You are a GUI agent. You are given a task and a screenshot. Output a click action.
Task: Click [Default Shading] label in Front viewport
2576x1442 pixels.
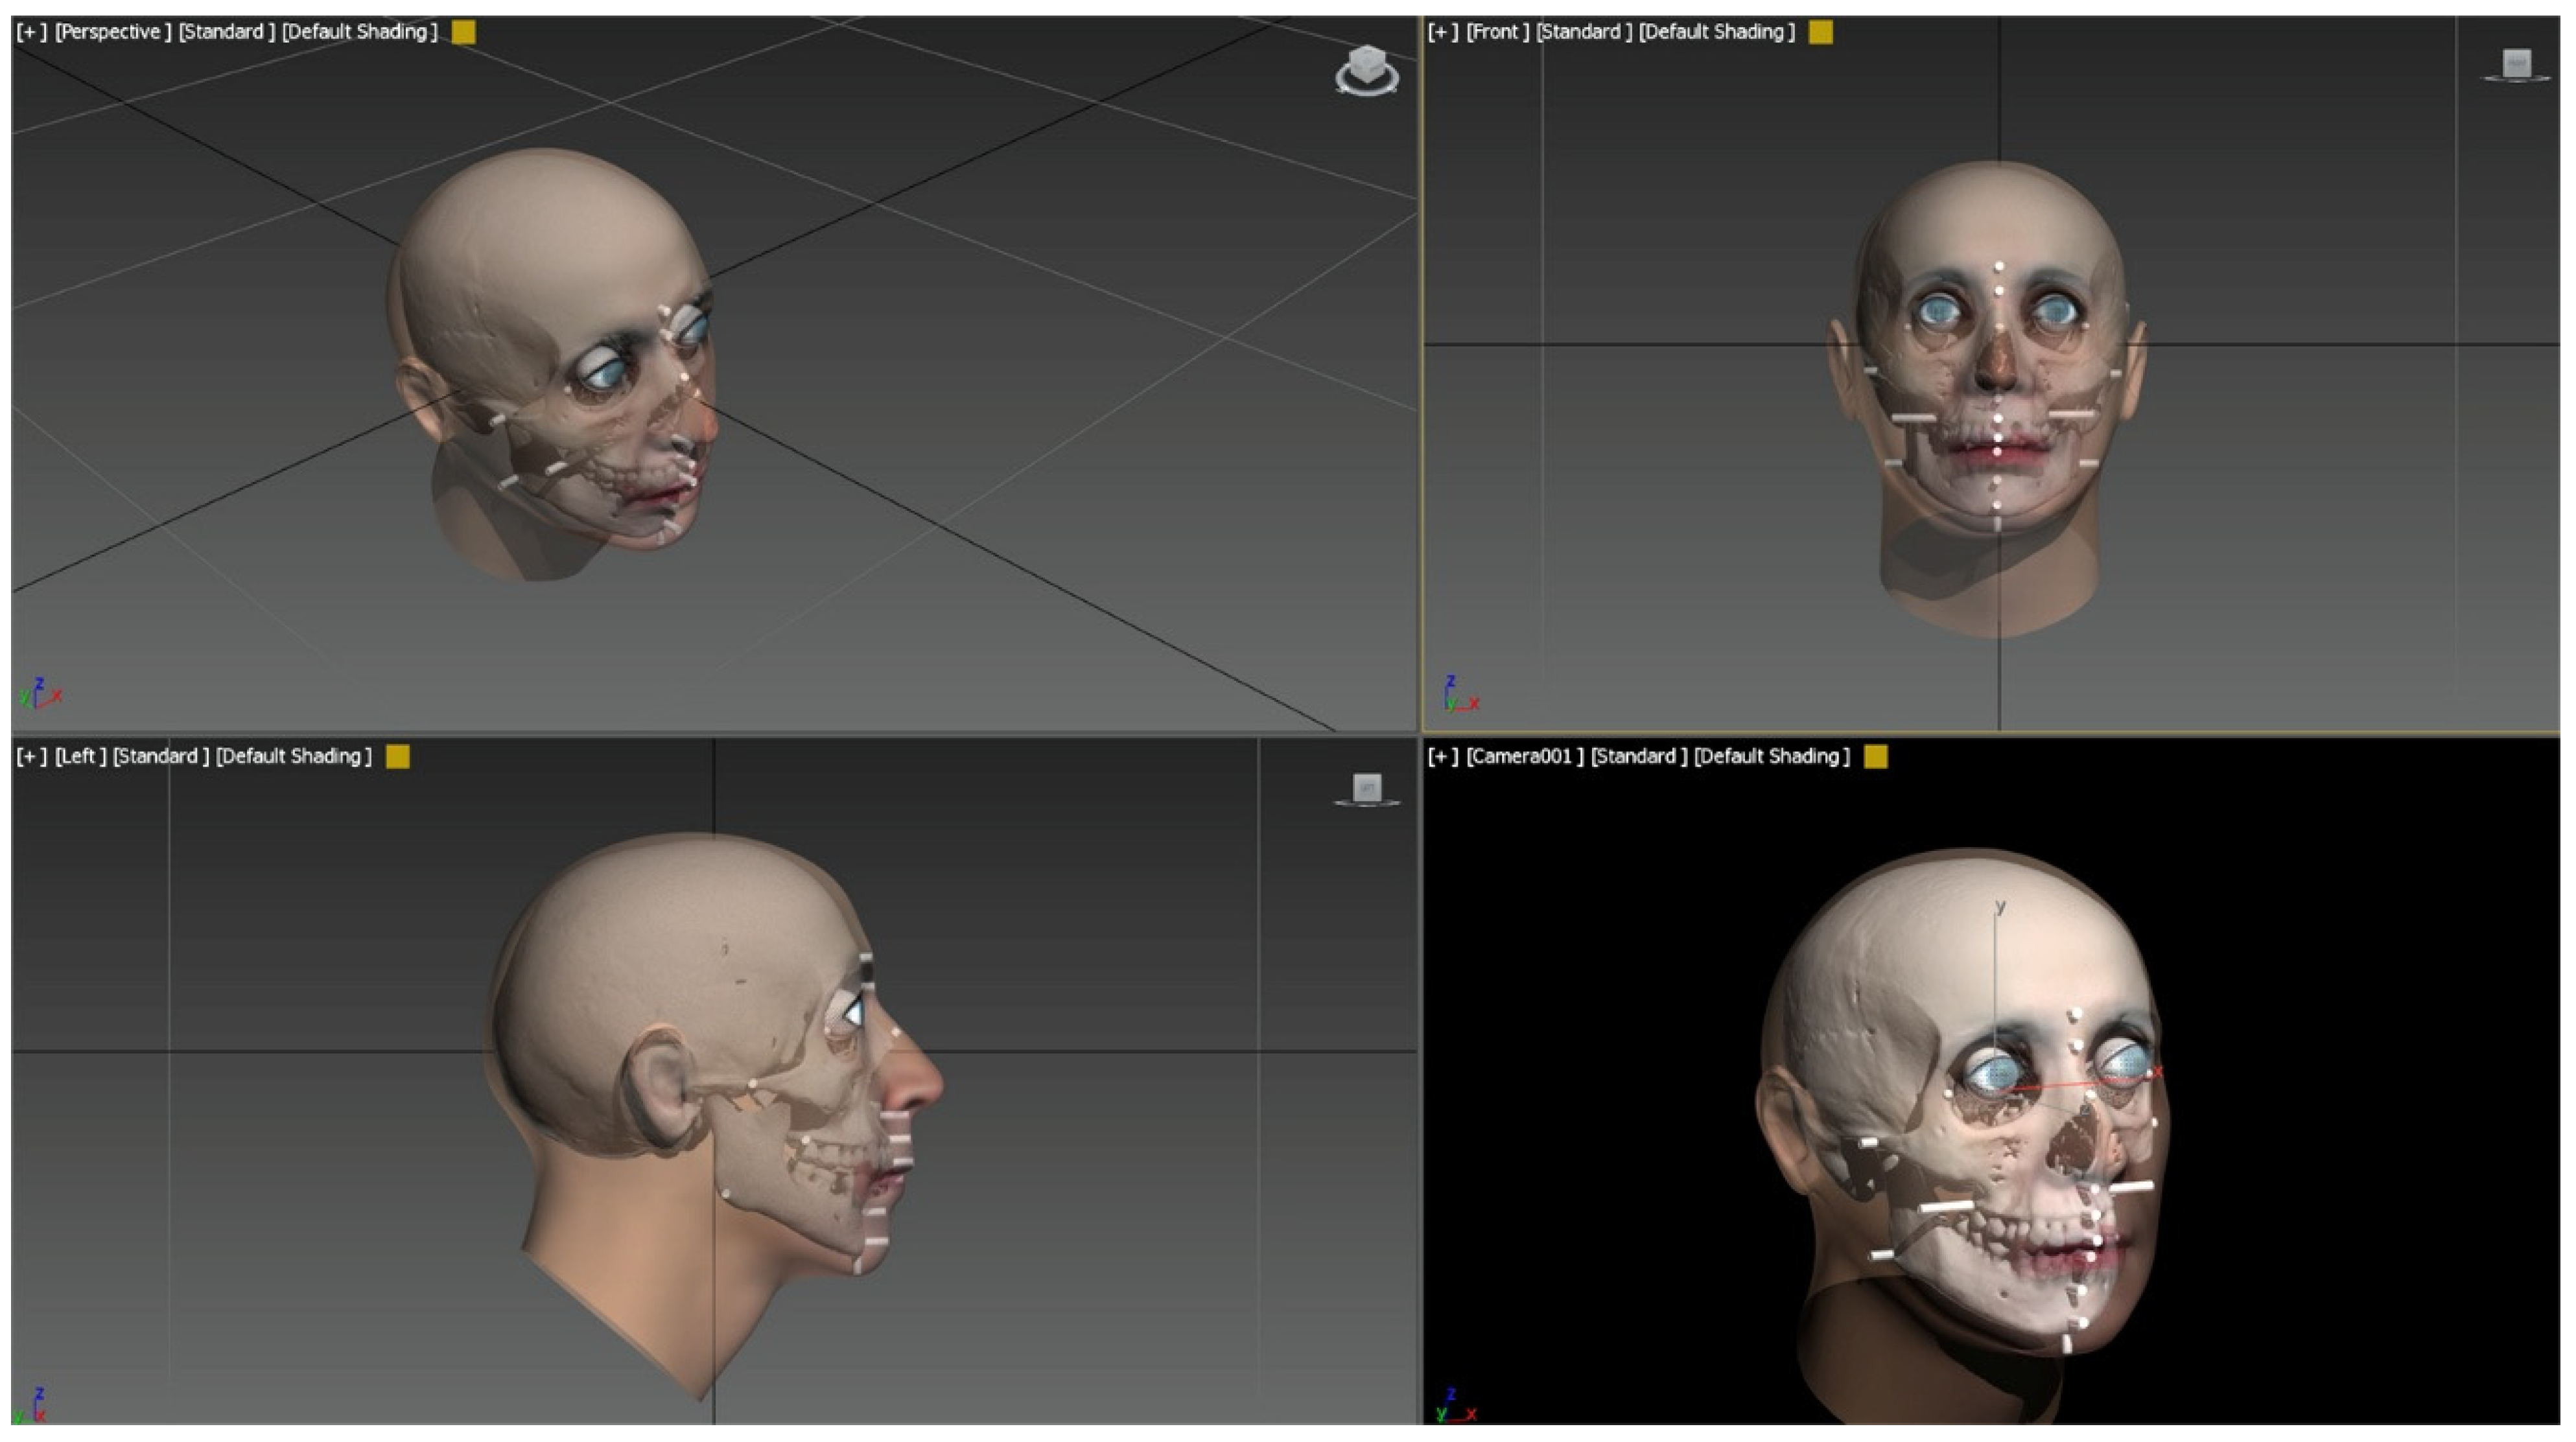point(1716,32)
